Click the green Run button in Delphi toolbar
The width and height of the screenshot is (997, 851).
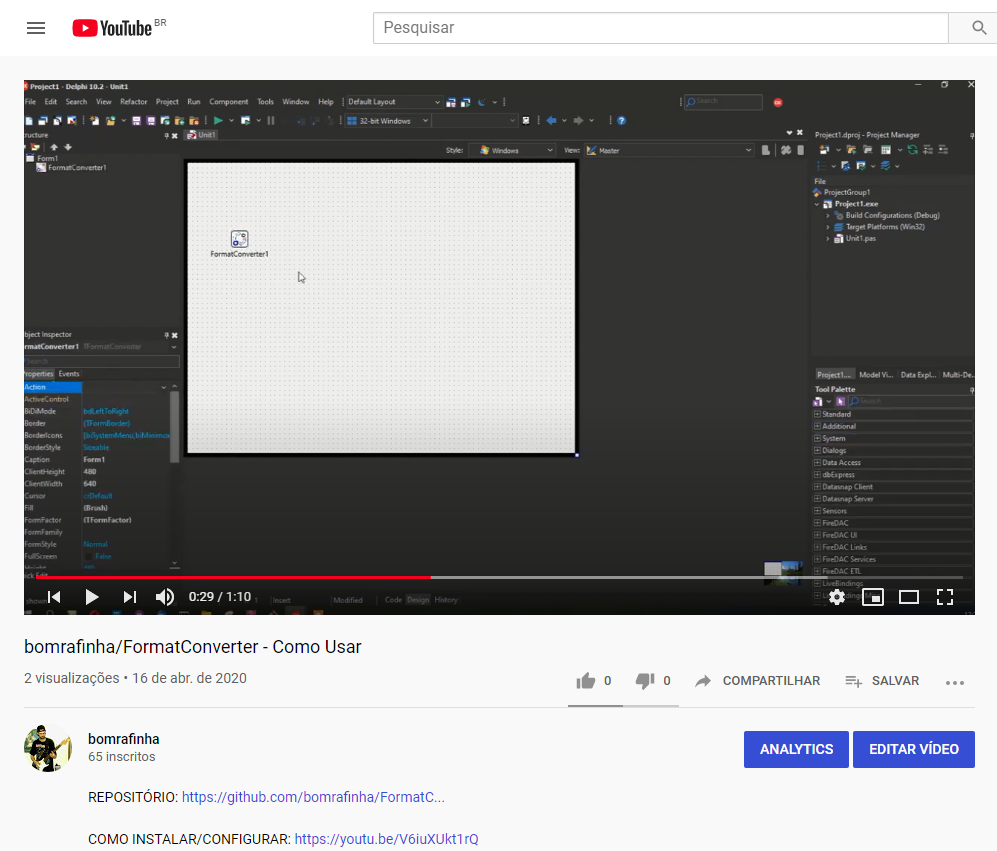pos(218,121)
